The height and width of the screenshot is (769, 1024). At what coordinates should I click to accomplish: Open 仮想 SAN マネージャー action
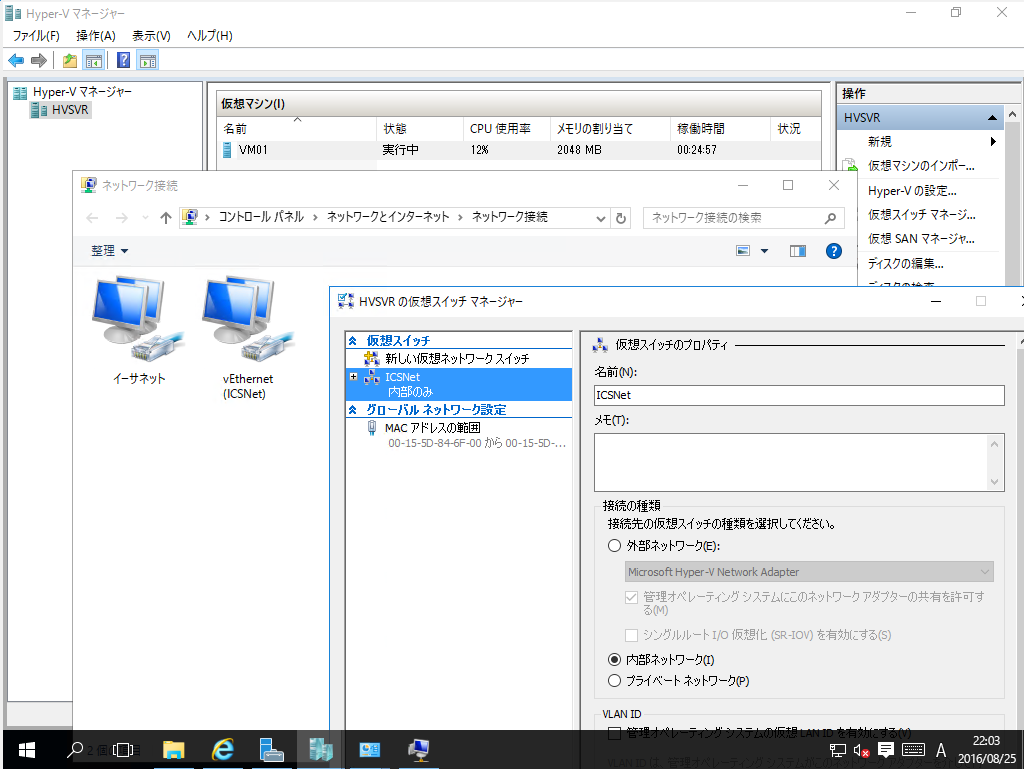pyautogui.click(x=921, y=239)
